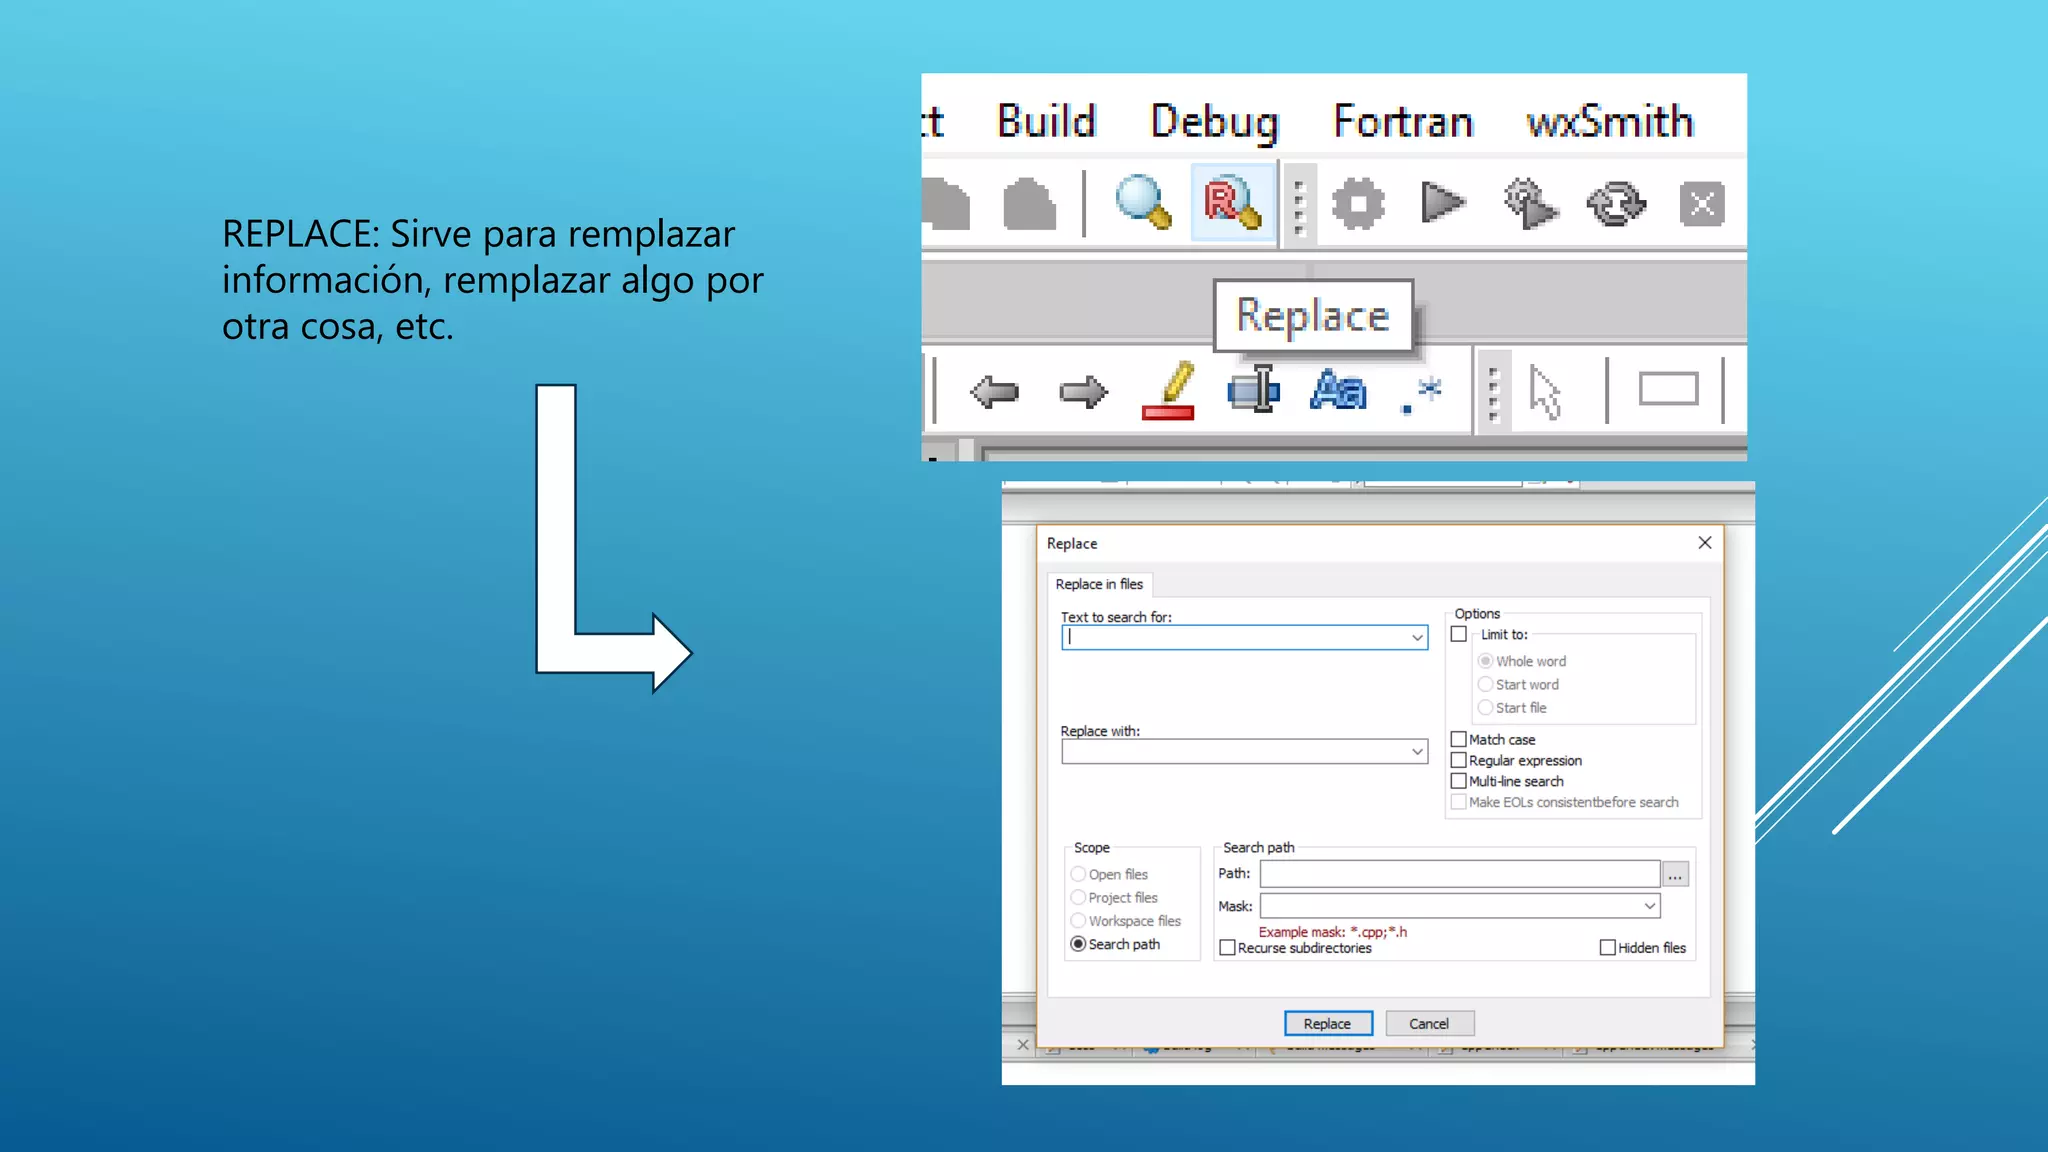Expand the Text to search for dropdown
The image size is (2048, 1152).
click(1417, 637)
